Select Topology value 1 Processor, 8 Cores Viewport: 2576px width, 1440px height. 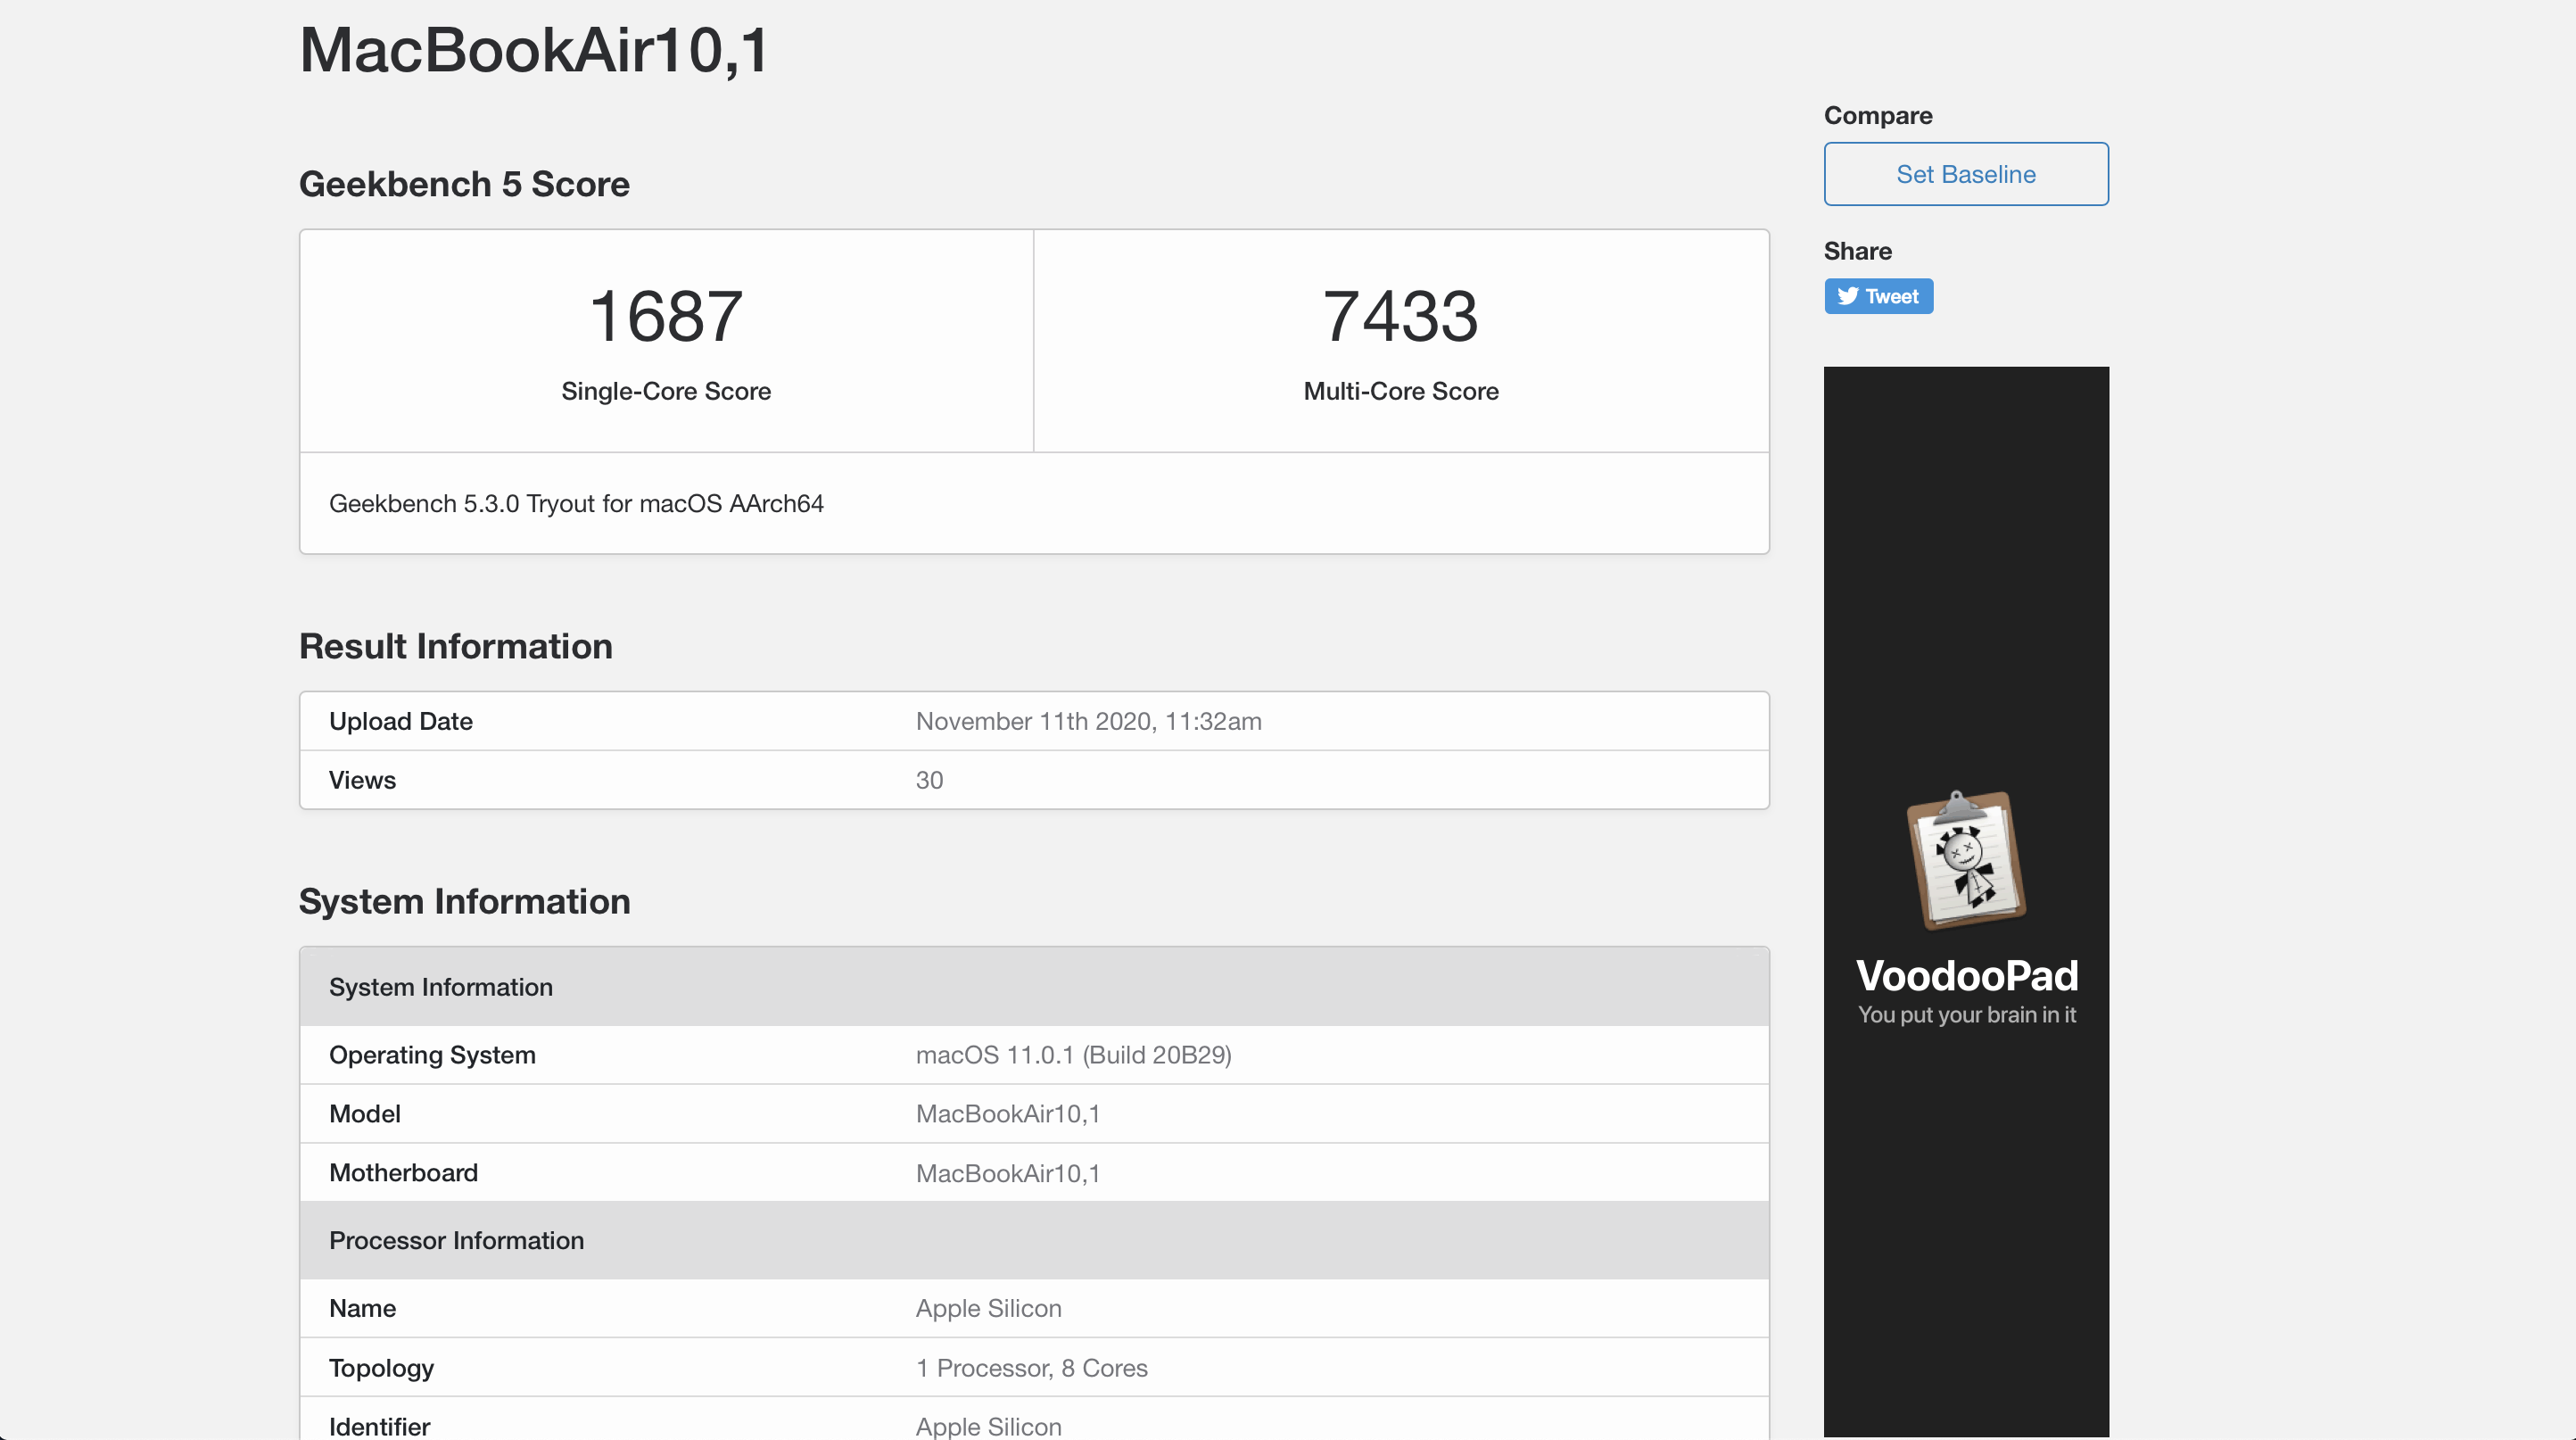coord(1031,1368)
